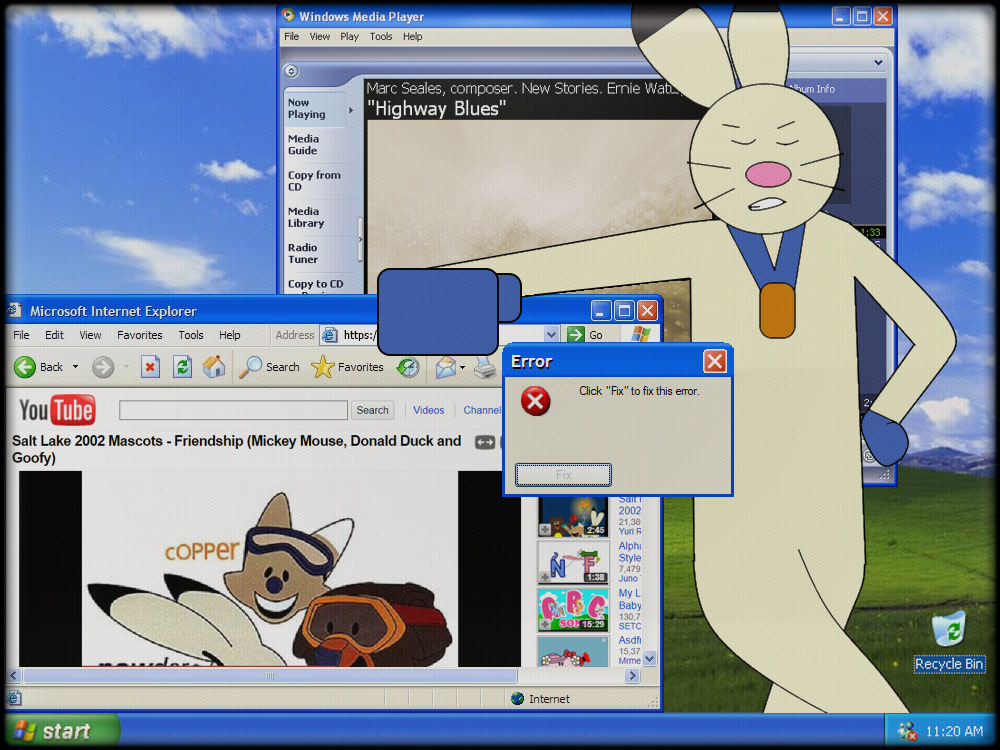Click the History globe icon
This screenshot has width=1000, height=750.
point(407,367)
